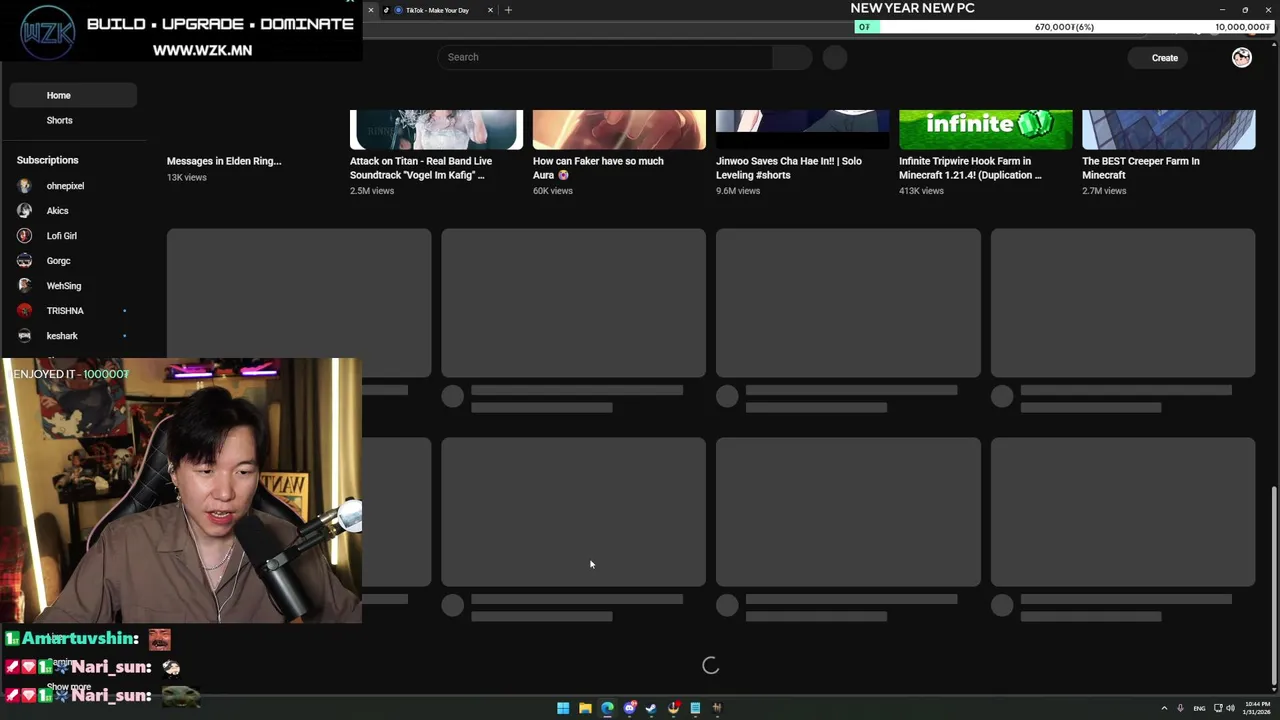Click the microphone icon in system tray
The width and height of the screenshot is (1280, 720).
[1180, 708]
